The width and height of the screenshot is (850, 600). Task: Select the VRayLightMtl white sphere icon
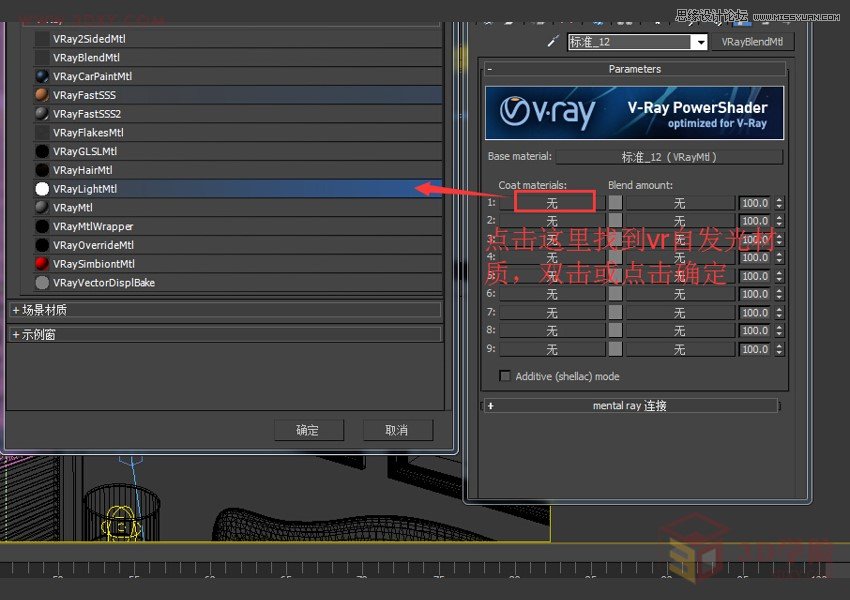click(x=42, y=189)
